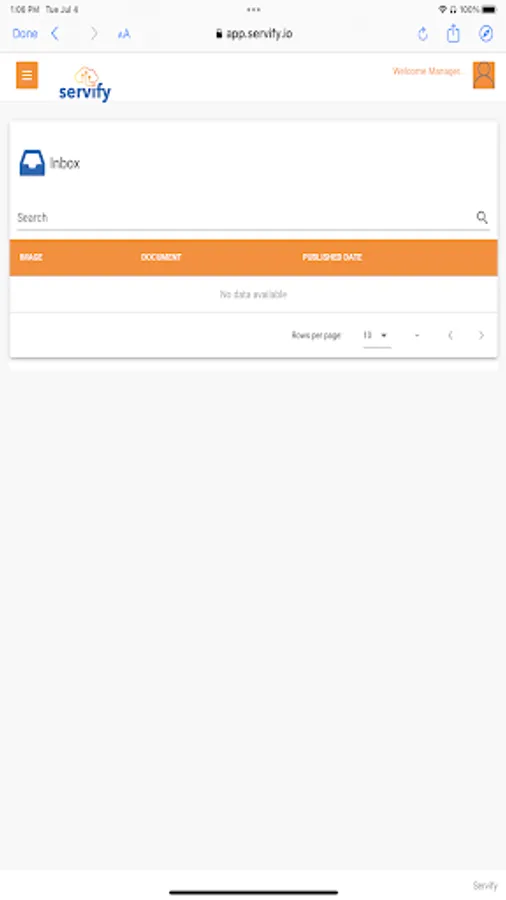Go to next table page
The image size is (506, 900).
pyautogui.click(x=481, y=335)
